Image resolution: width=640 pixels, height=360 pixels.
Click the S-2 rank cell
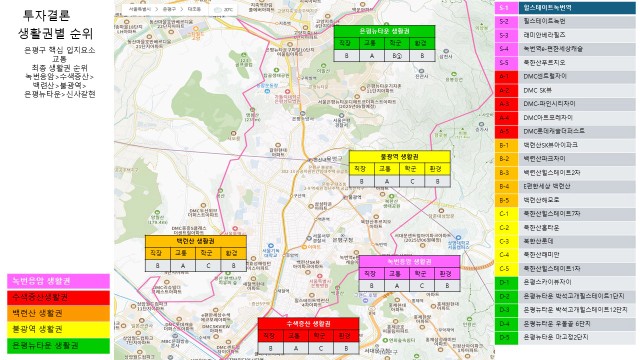506,22
